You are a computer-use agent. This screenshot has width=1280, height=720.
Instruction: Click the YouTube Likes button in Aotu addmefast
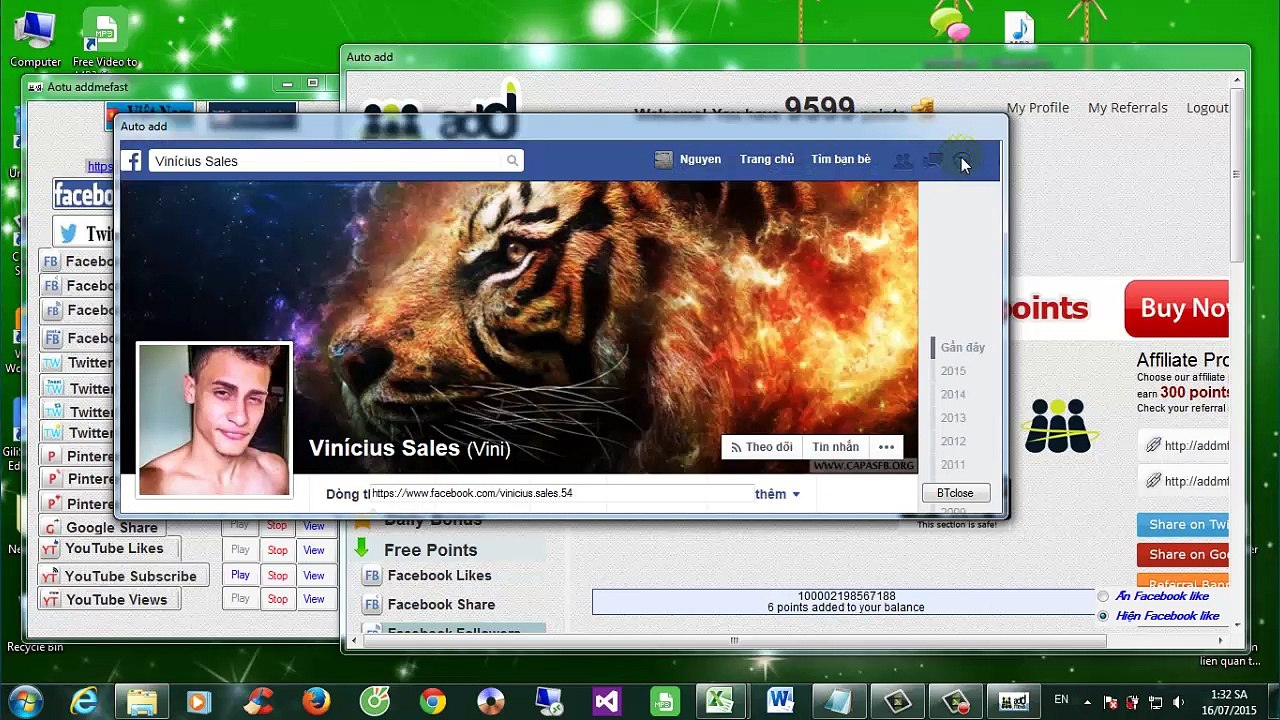pos(109,548)
